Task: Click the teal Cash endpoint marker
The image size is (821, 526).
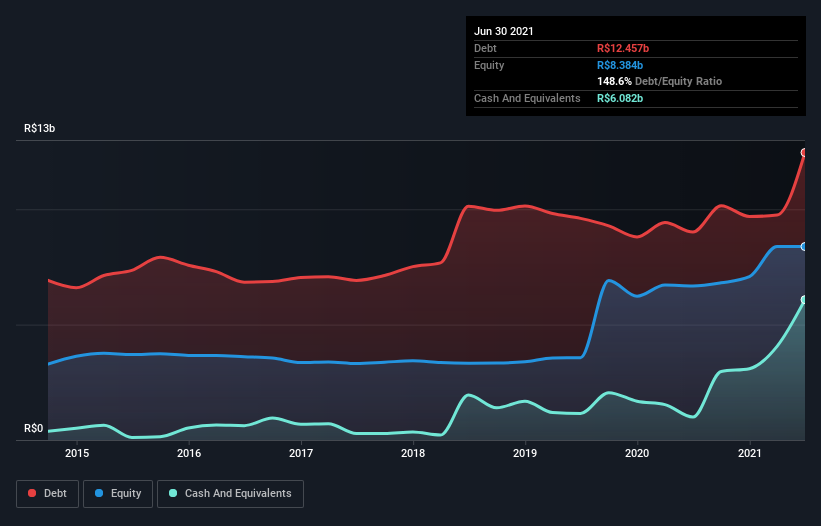Action: pyautogui.click(x=804, y=300)
